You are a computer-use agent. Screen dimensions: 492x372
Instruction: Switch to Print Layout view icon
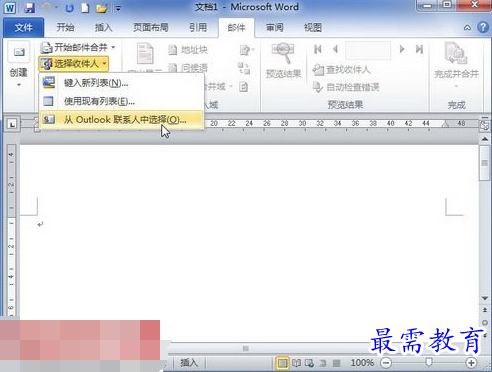click(x=282, y=363)
